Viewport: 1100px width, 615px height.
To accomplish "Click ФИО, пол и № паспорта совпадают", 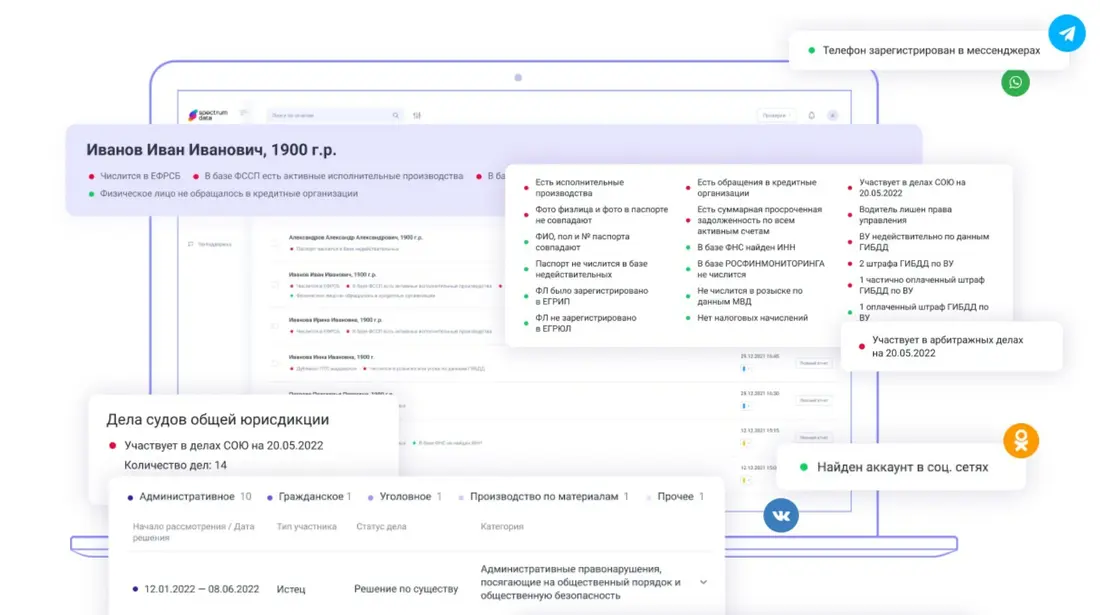I will 582,242.
